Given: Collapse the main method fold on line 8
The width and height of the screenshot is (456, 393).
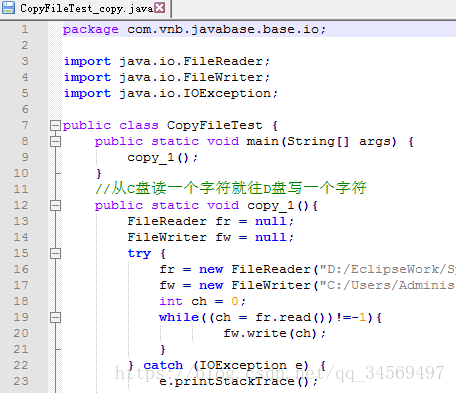Looking at the screenshot, I should [x=55, y=142].
